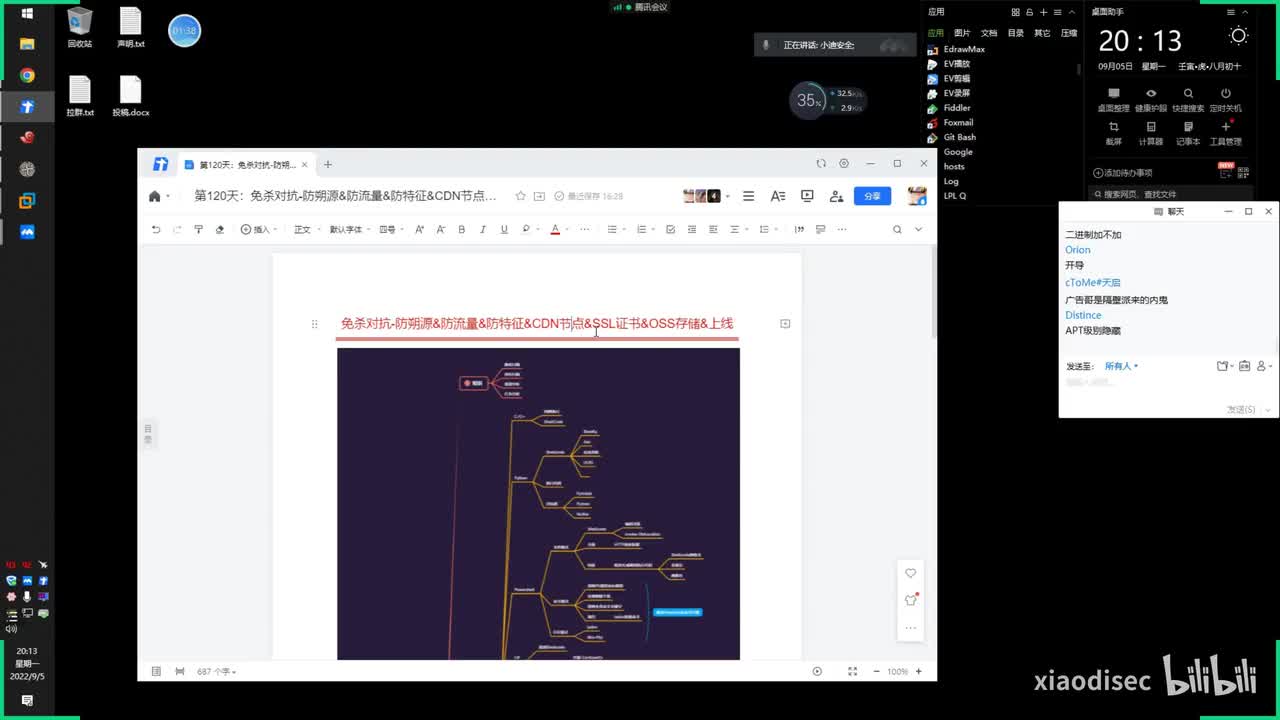Apply the red font color
The height and width of the screenshot is (720, 1280).
[555, 229]
